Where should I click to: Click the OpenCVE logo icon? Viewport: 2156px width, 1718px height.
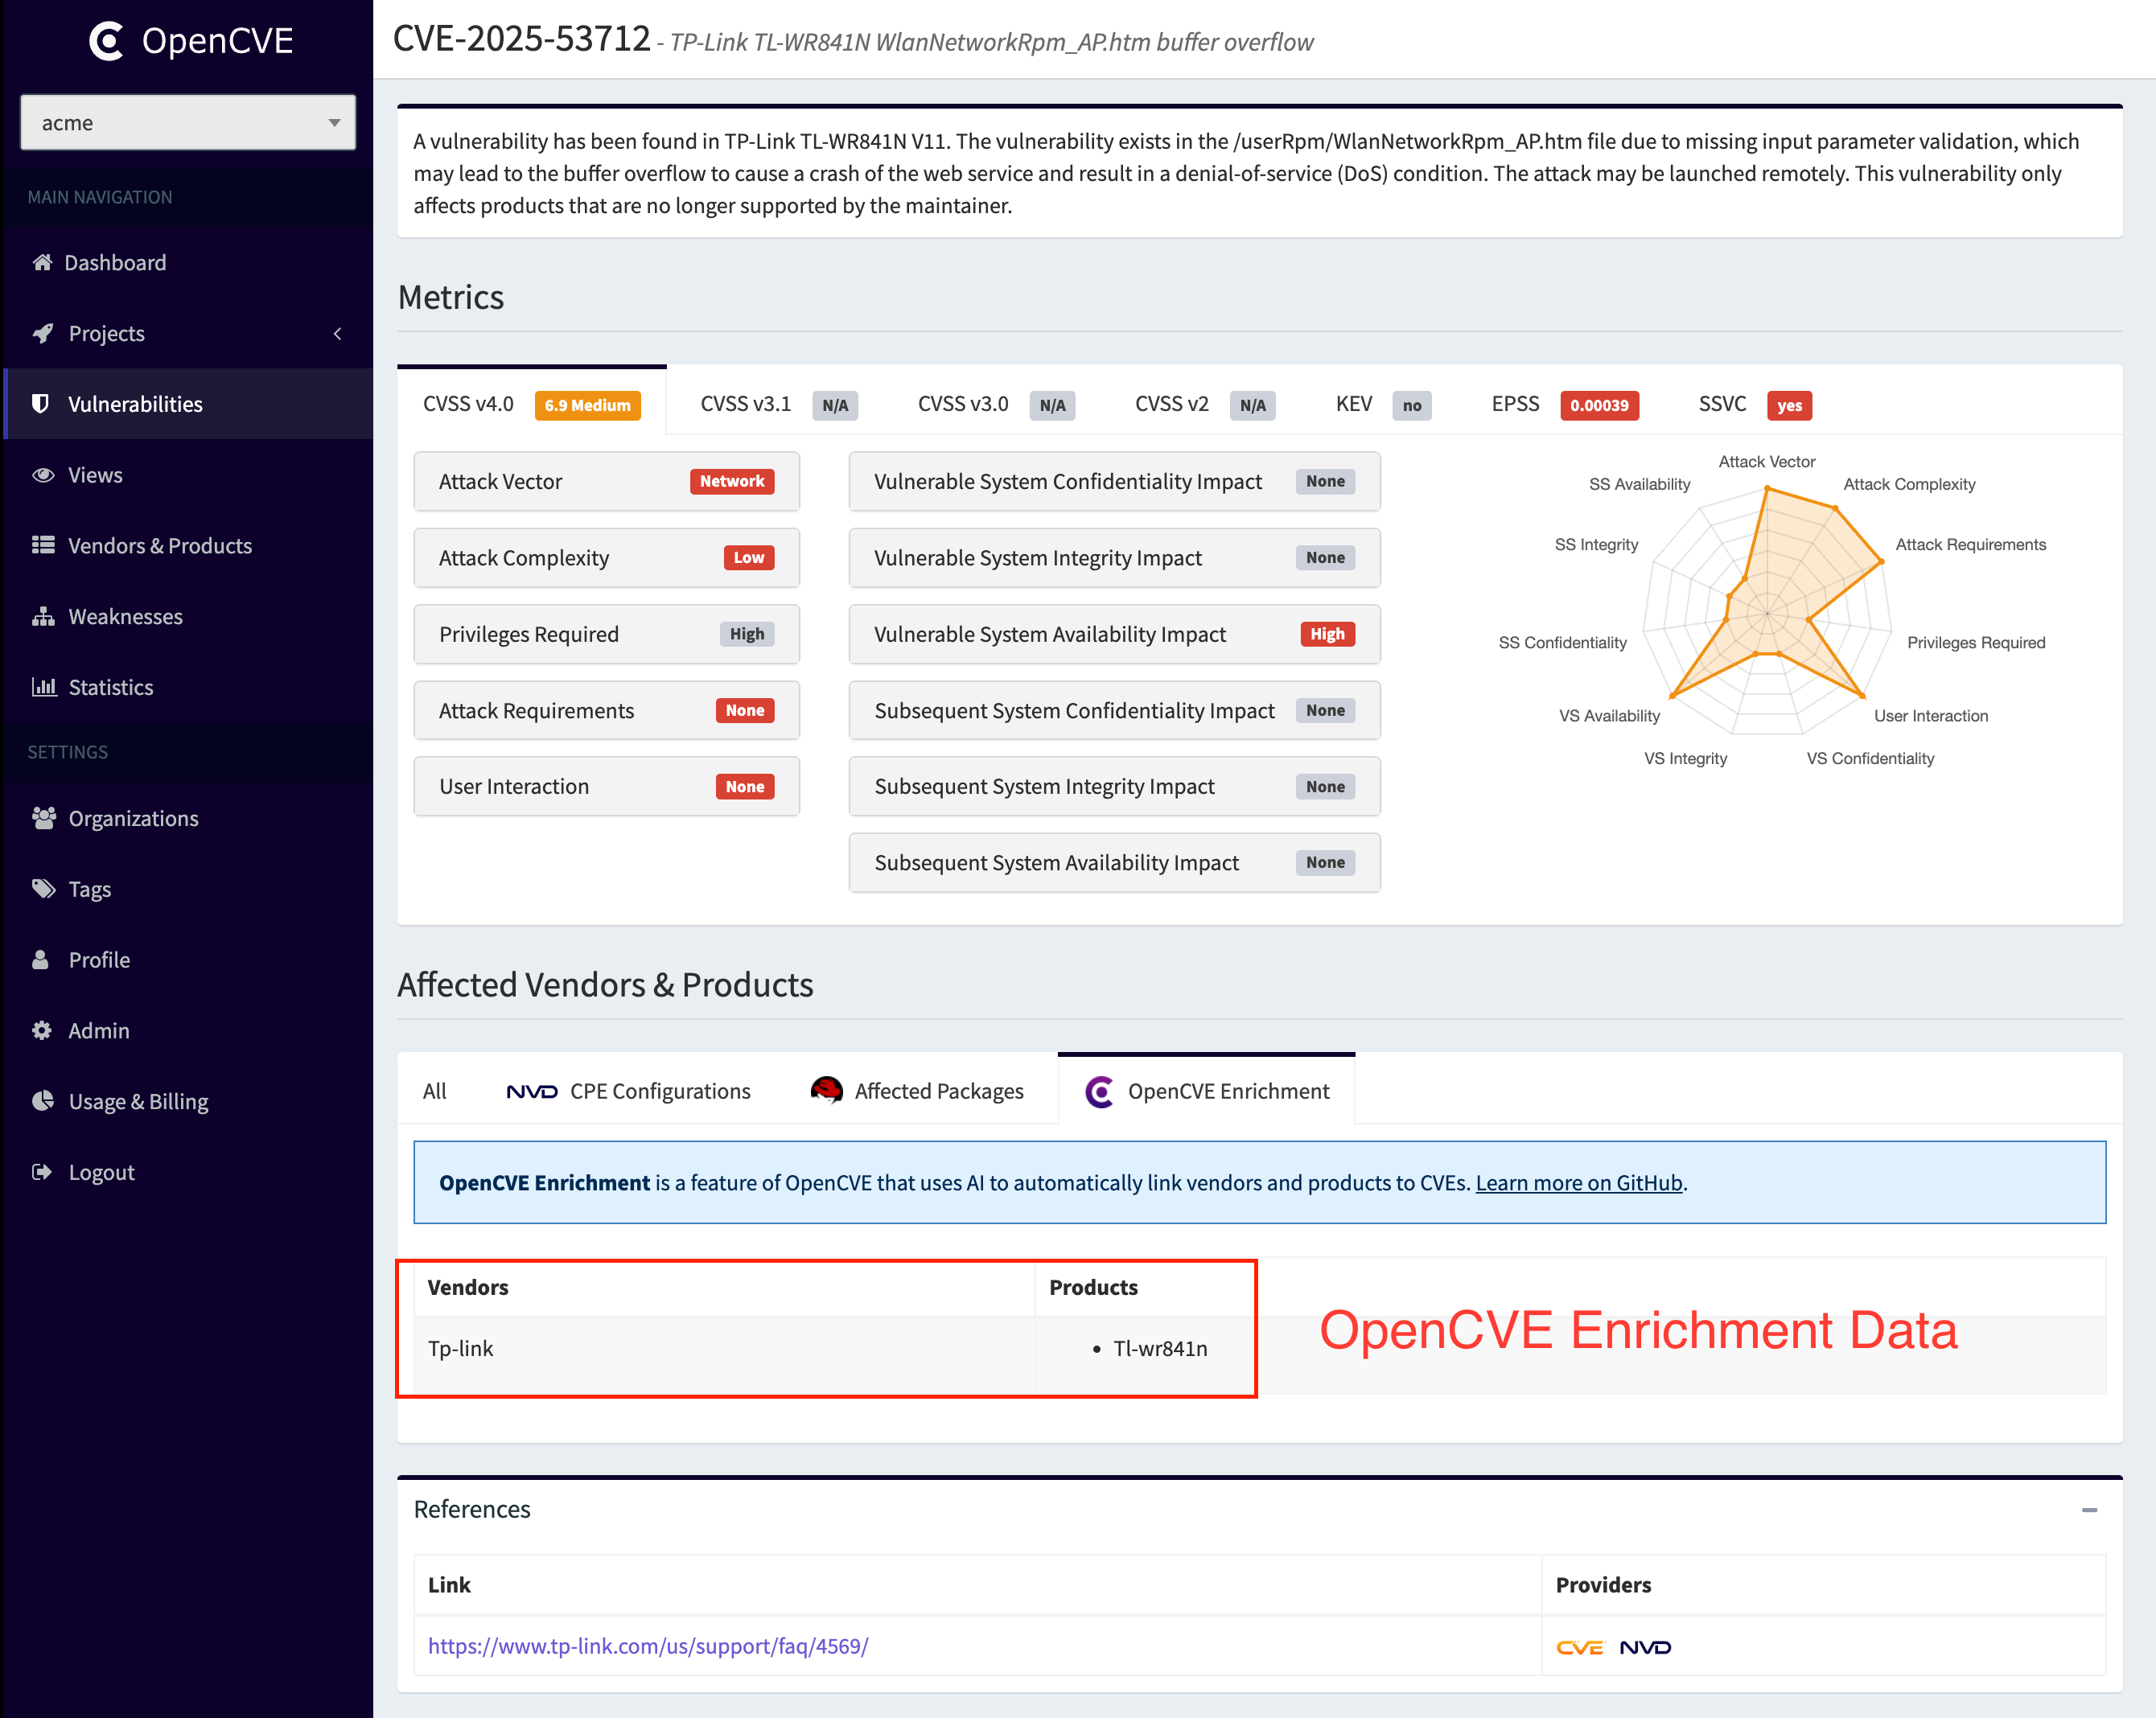pyautogui.click(x=106, y=41)
